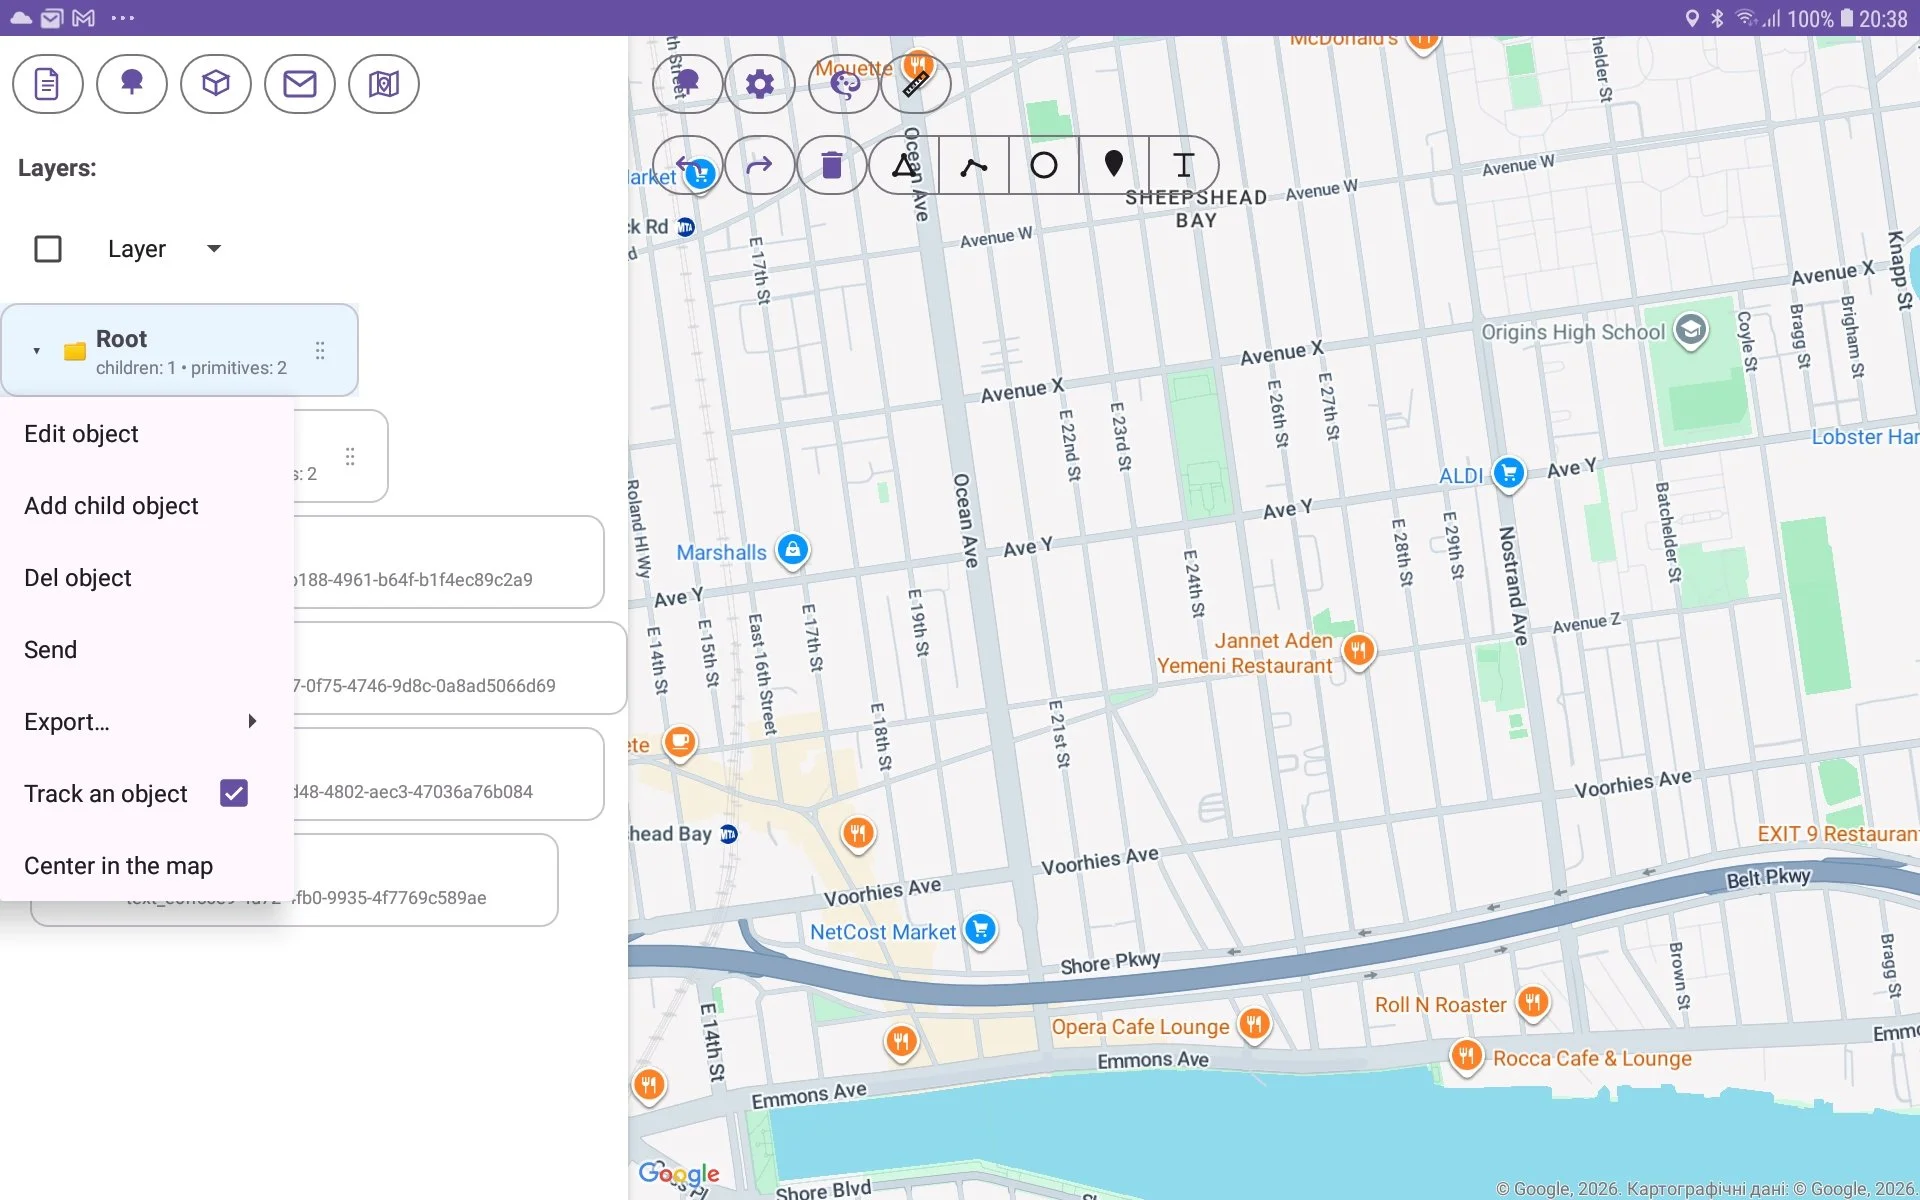
Task: Toggle the Layer checkbox
Action: (48, 249)
